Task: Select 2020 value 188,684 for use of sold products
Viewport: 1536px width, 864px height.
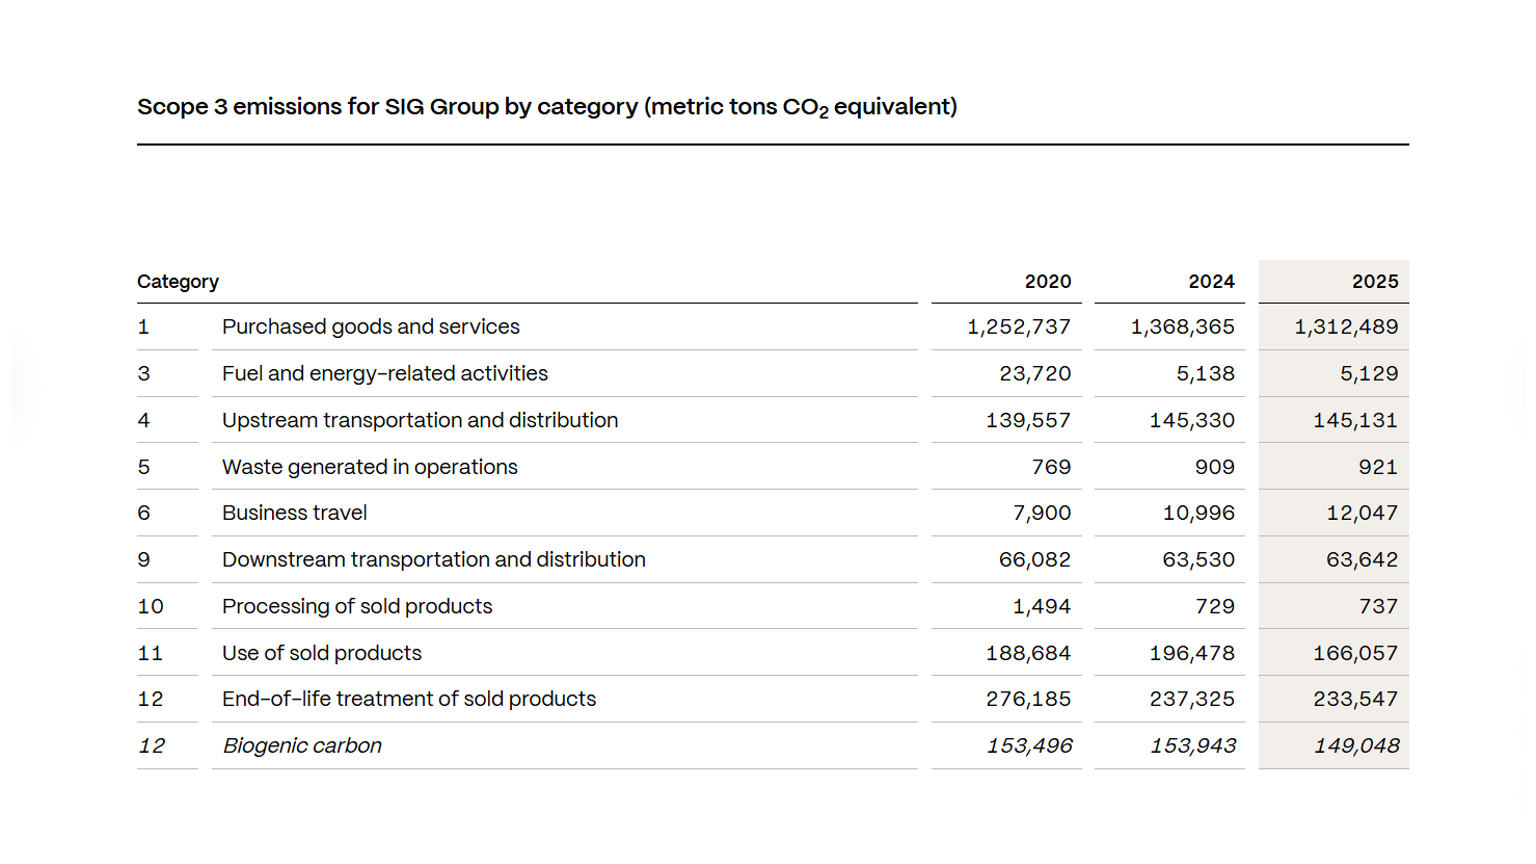Action: pyautogui.click(x=1028, y=653)
